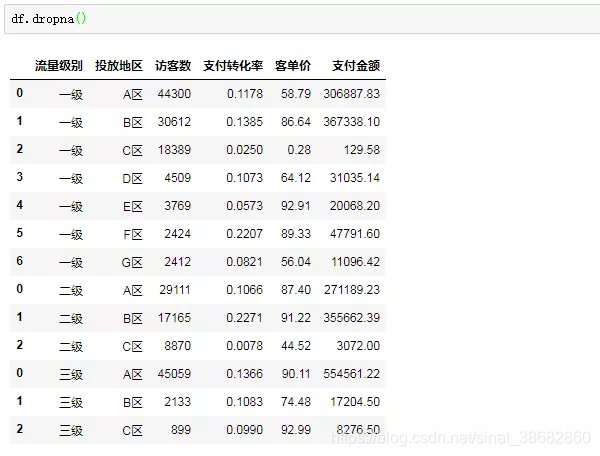Click the cell value 20068.20
600x456 pixels.
pyautogui.click(x=355, y=206)
